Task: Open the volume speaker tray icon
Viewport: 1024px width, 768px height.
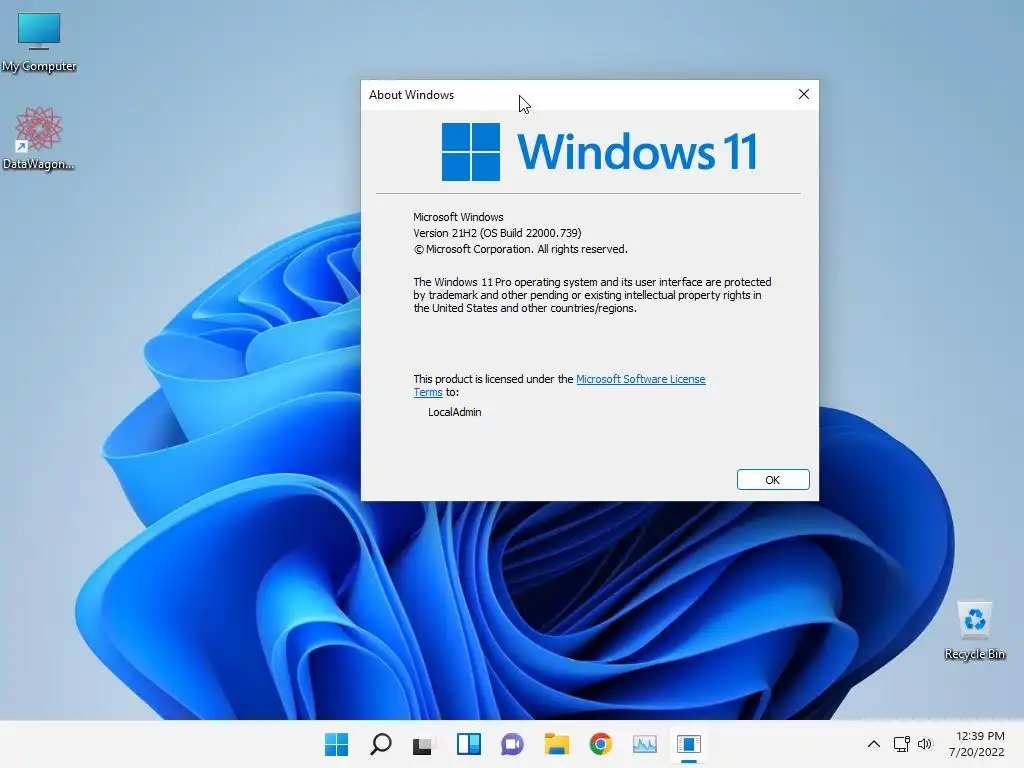Action: click(x=925, y=744)
